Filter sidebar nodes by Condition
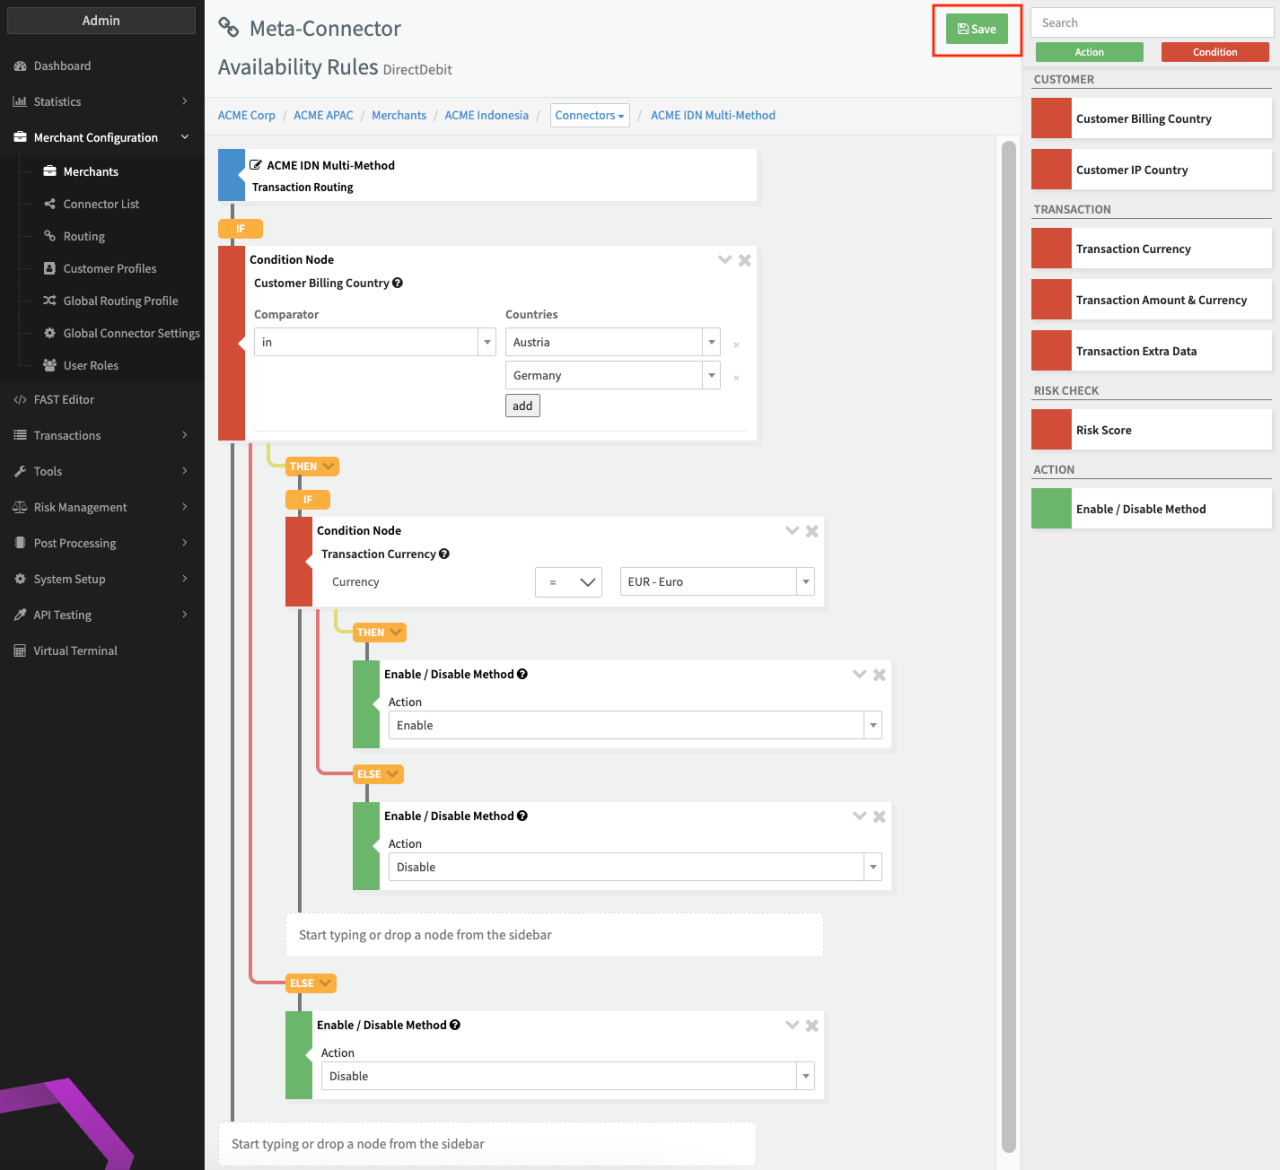This screenshot has height=1170, width=1280. point(1214,52)
